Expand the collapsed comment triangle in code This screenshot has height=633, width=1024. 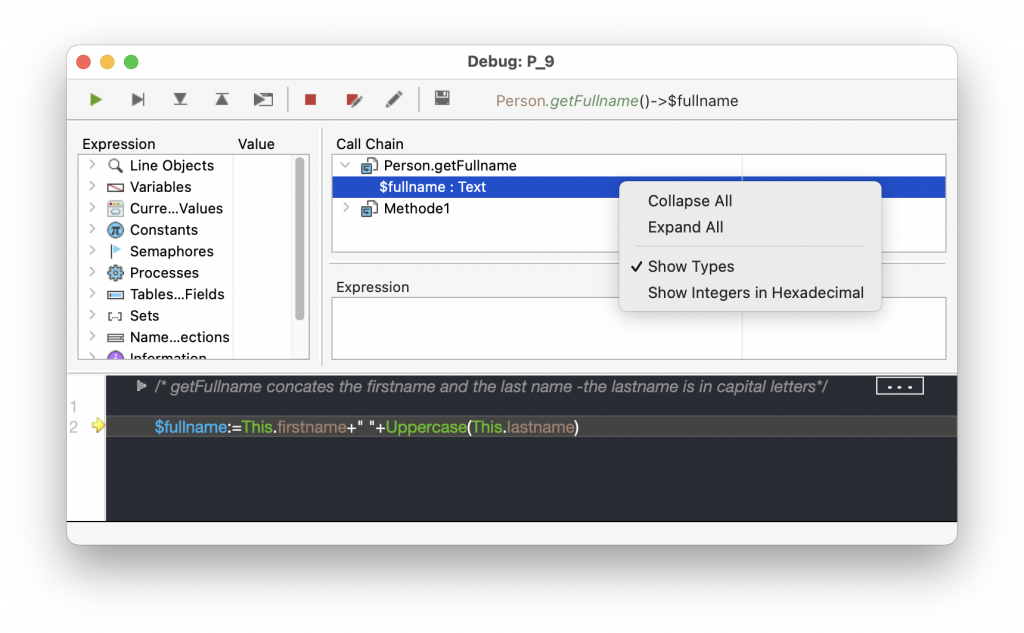141,386
